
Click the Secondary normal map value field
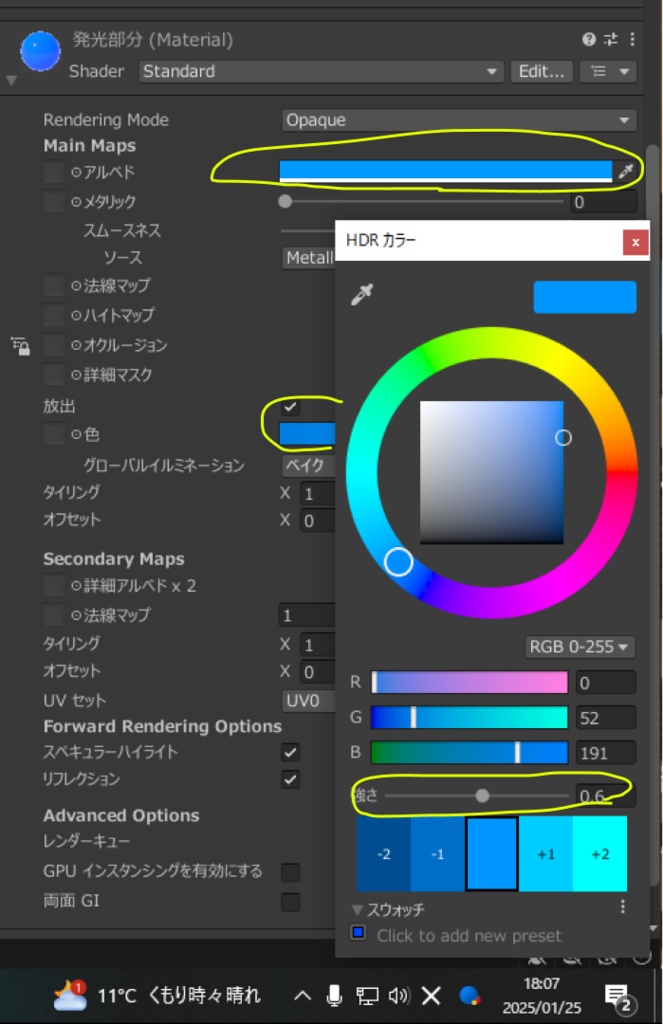[307, 615]
